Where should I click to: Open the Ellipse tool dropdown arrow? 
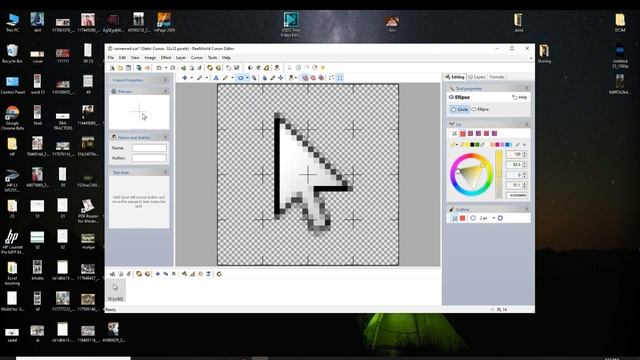tap(247, 78)
